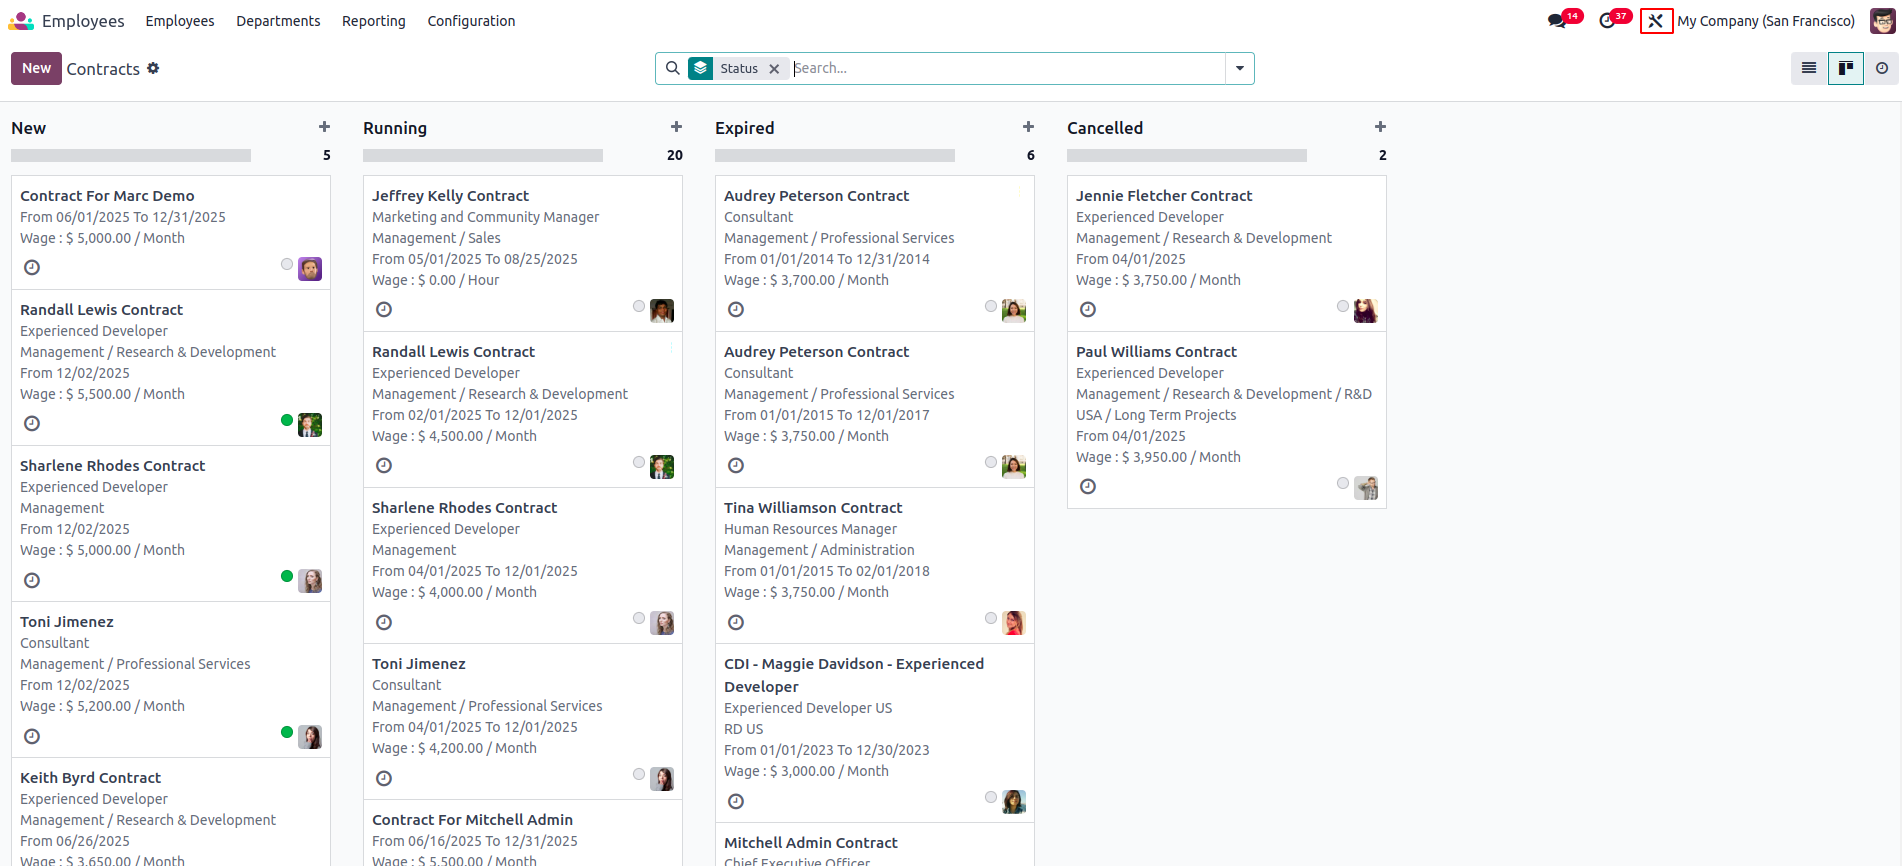
Task: Click the New column progress bar
Action: [131, 155]
